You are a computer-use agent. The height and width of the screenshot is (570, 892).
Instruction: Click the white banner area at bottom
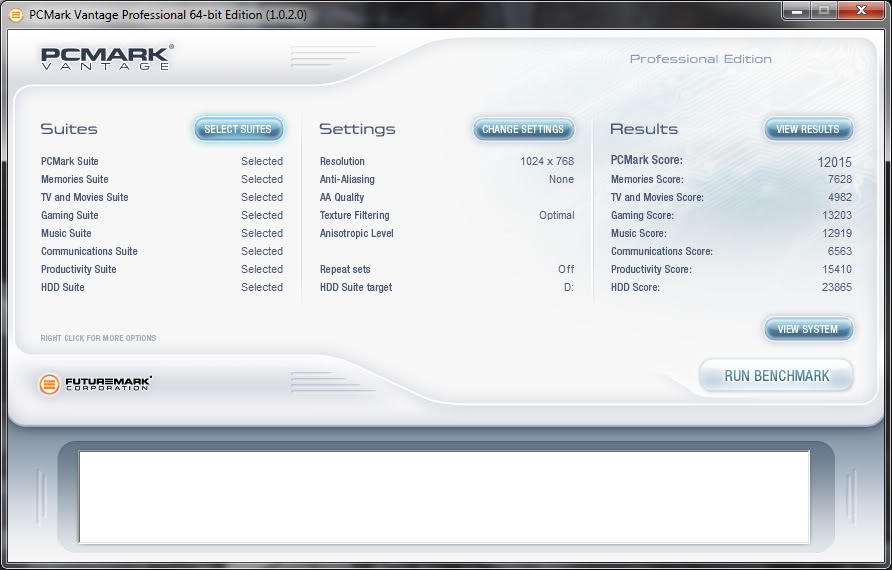click(444, 497)
